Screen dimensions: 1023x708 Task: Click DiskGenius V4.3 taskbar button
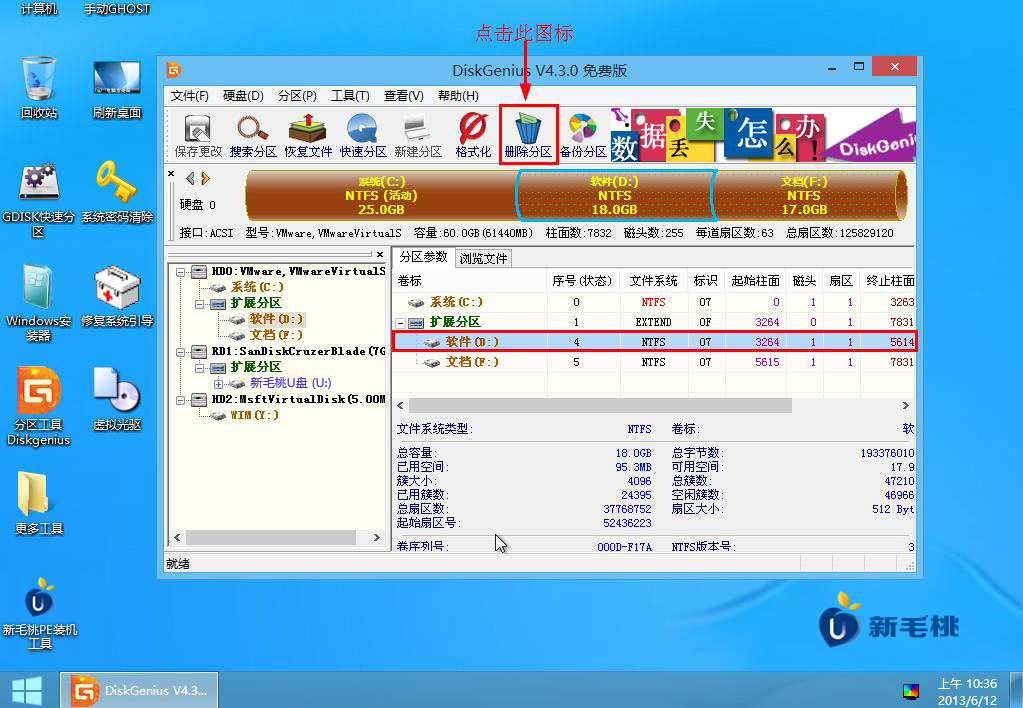139,690
